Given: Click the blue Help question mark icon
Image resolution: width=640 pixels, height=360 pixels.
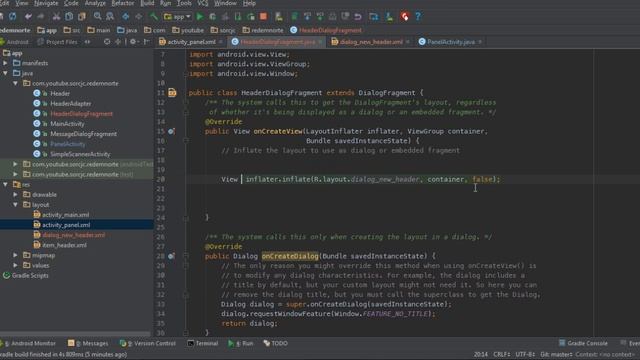Looking at the screenshot, I should [x=418, y=17].
